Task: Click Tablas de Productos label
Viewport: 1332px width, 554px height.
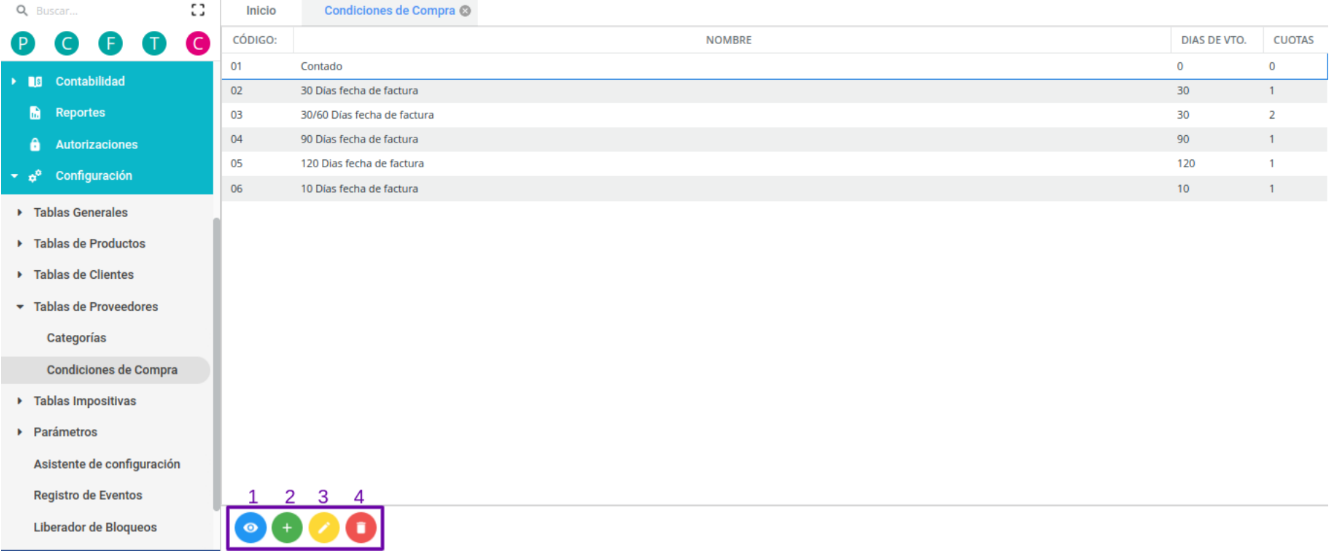Action: tap(89, 244)
